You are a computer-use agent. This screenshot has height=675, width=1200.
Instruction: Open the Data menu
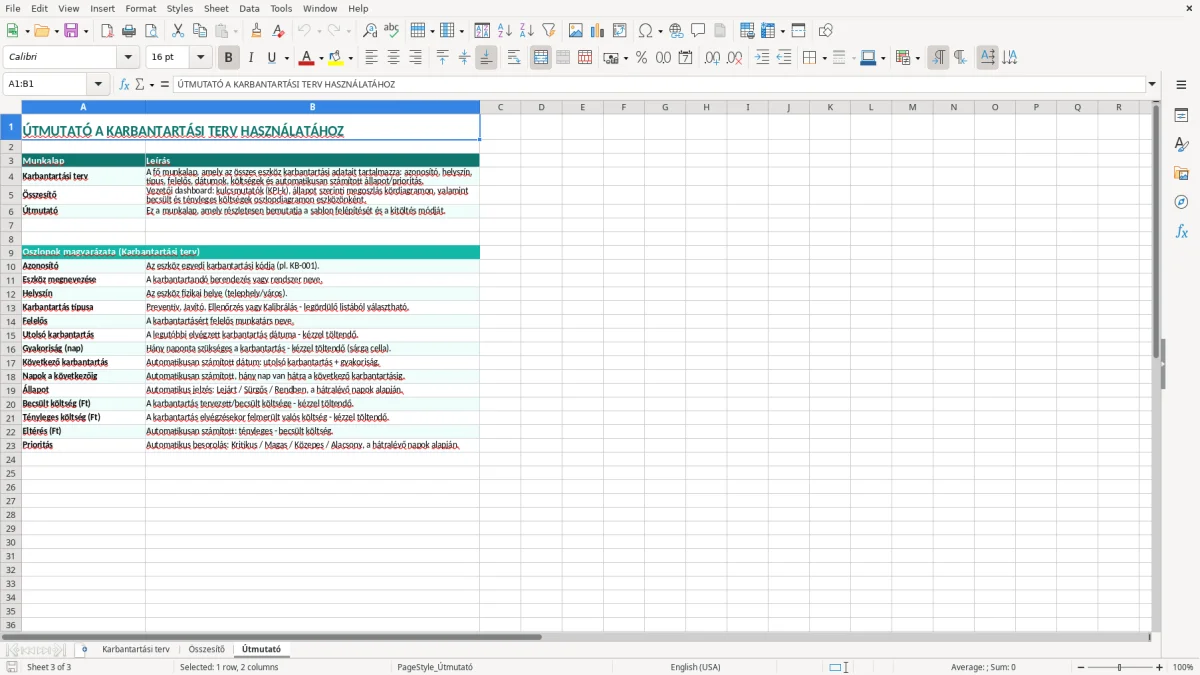250,8
